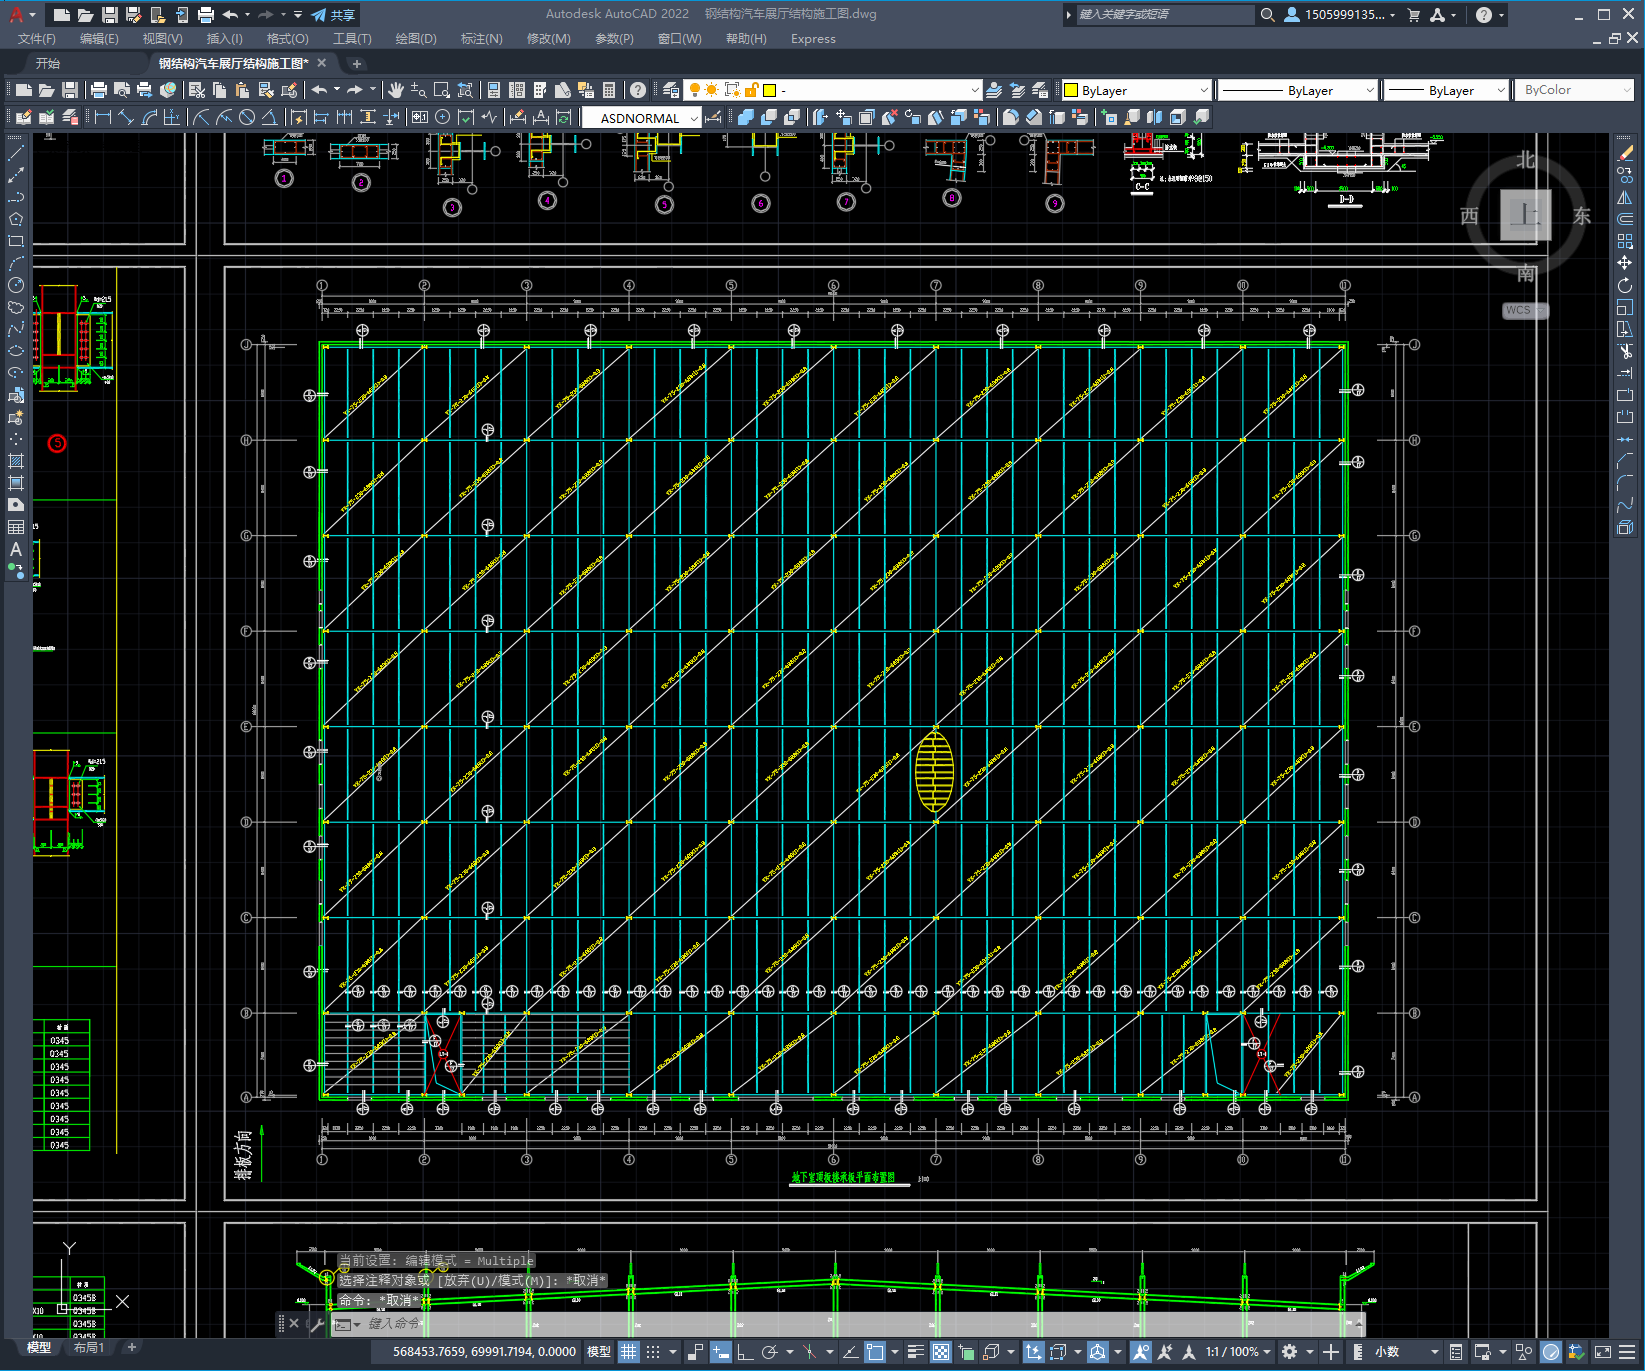Click the Autodesk App Store cart icon
The height and width of the screenshot is (1371, 1645).
point(1414,14)
